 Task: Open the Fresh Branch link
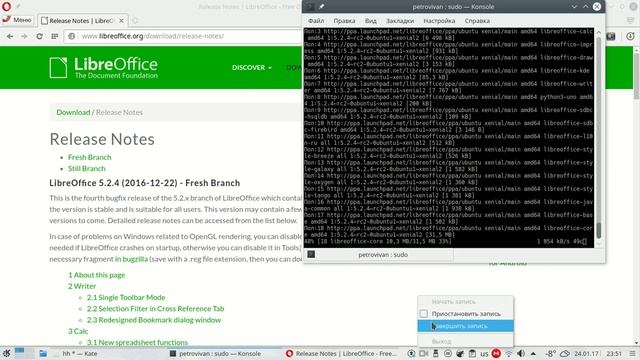89,157
